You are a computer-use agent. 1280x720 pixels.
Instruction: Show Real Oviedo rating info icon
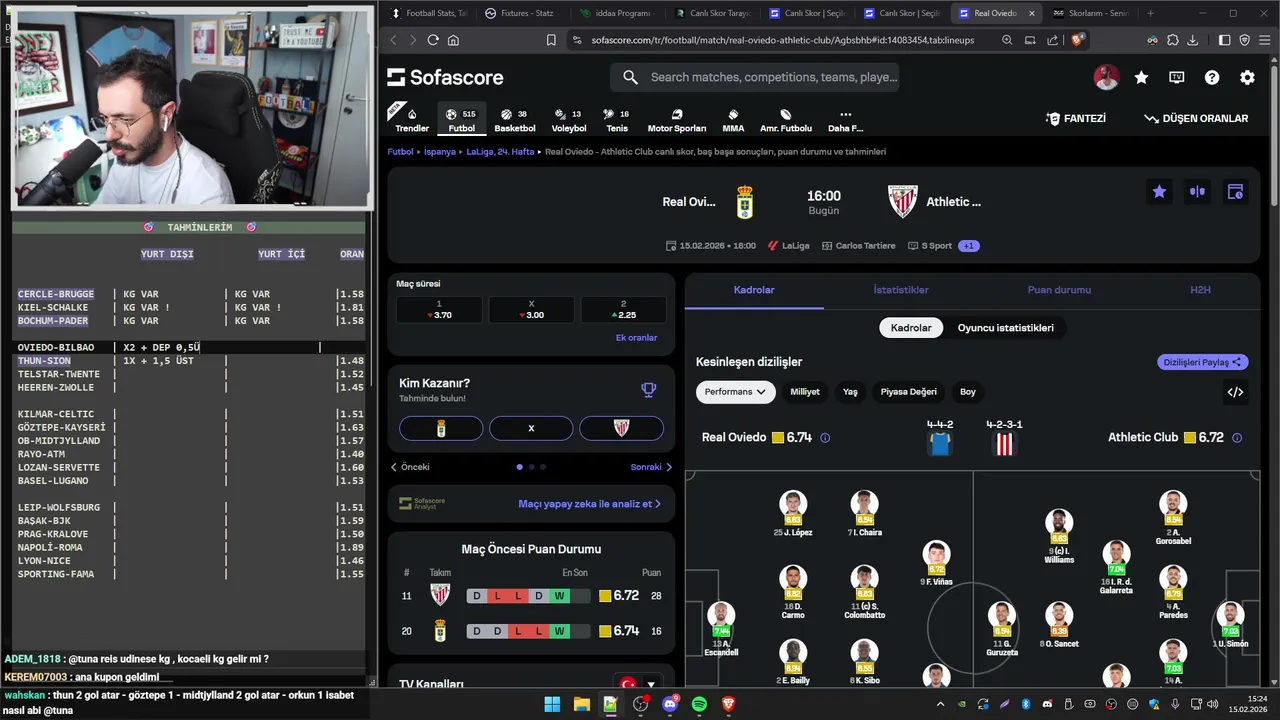click(825, 438)
